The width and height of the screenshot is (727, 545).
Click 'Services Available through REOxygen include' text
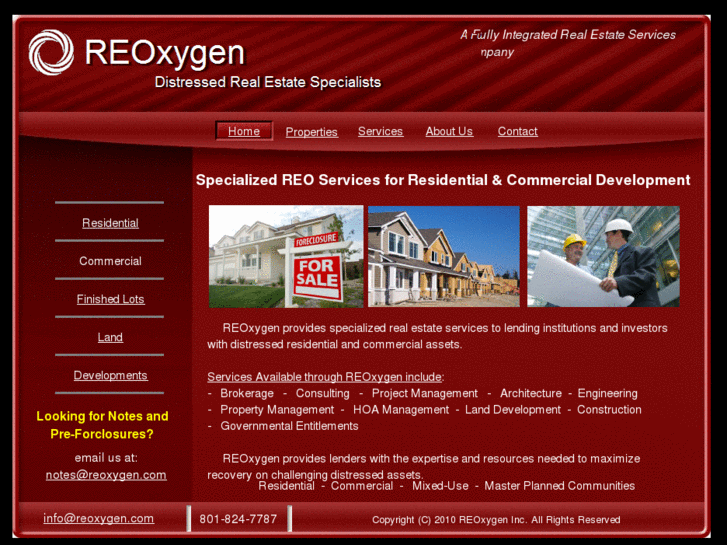(x=325, y=377)
